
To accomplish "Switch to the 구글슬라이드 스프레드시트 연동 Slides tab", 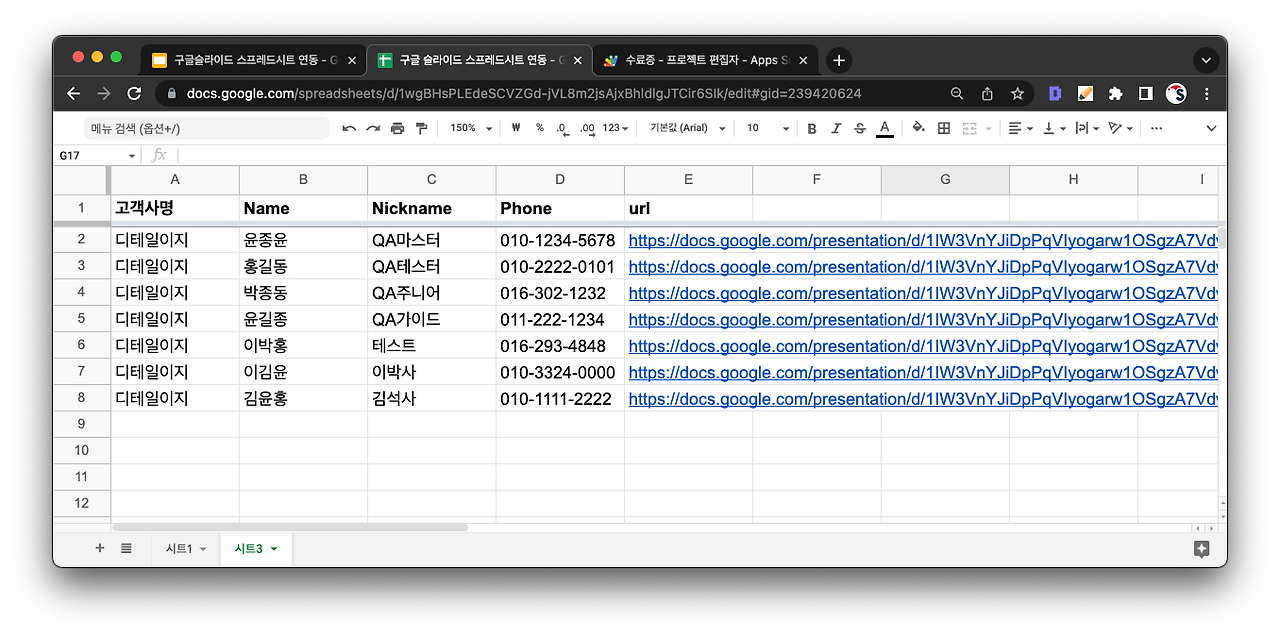I will [x=254, y=60].
